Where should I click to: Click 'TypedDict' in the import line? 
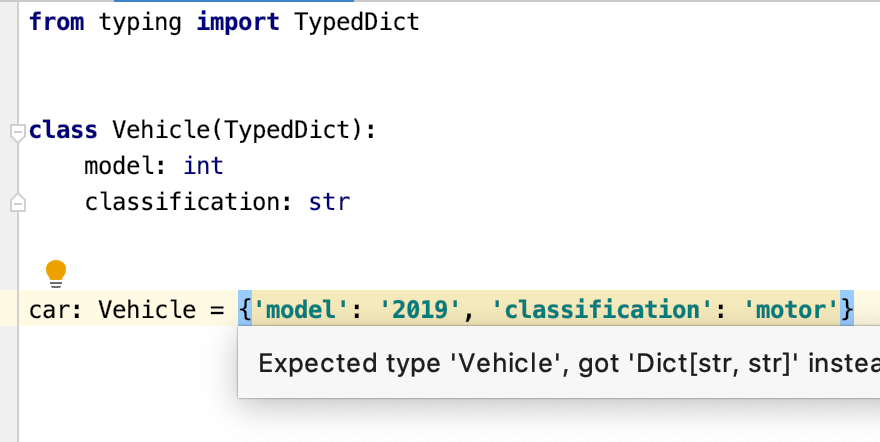[356, 23]
